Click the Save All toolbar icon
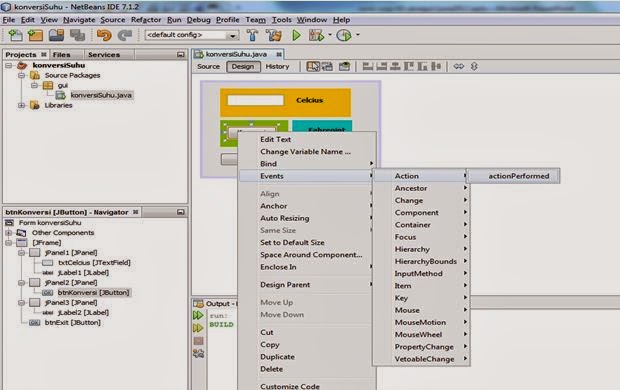The height and width of the screenshot is (390, 620). pyautogui.click(x=78, y=36)
